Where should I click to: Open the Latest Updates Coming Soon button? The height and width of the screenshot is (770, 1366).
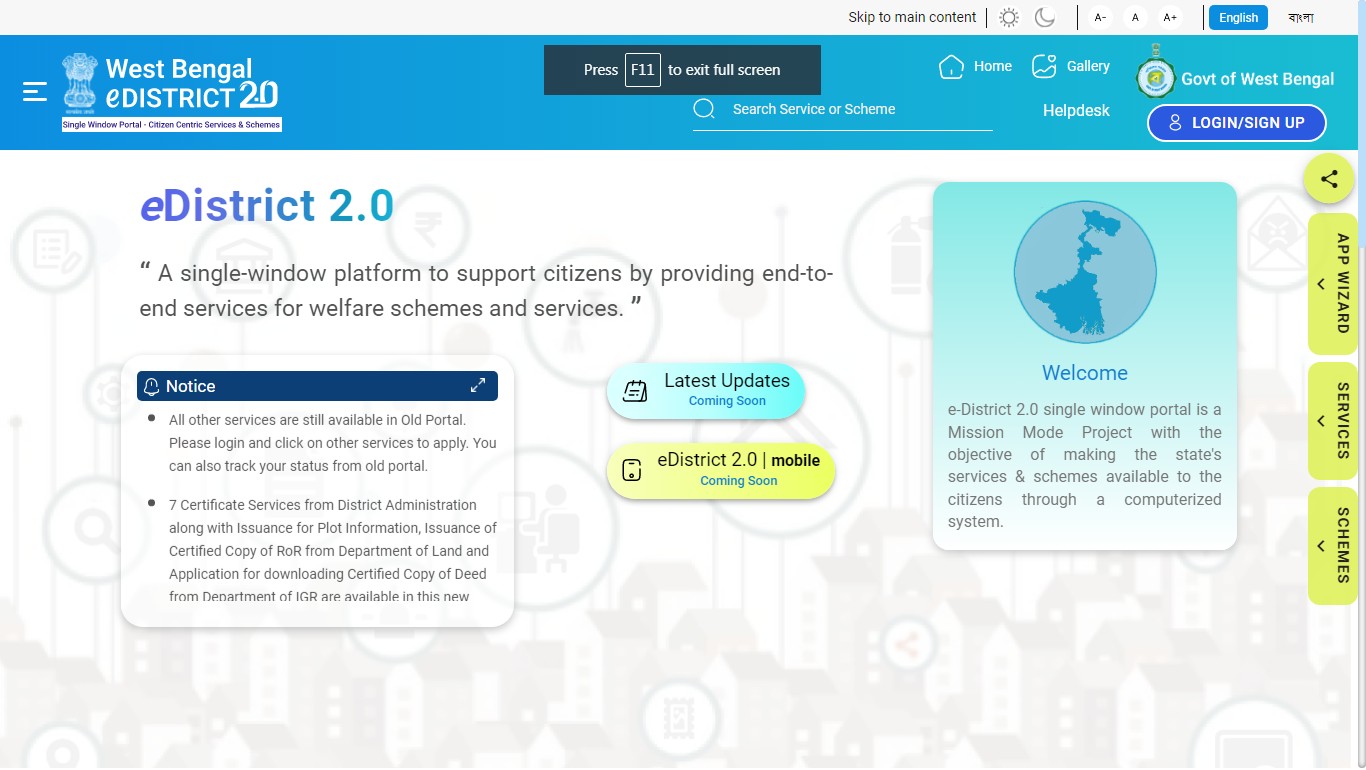(x=706, y=391)
